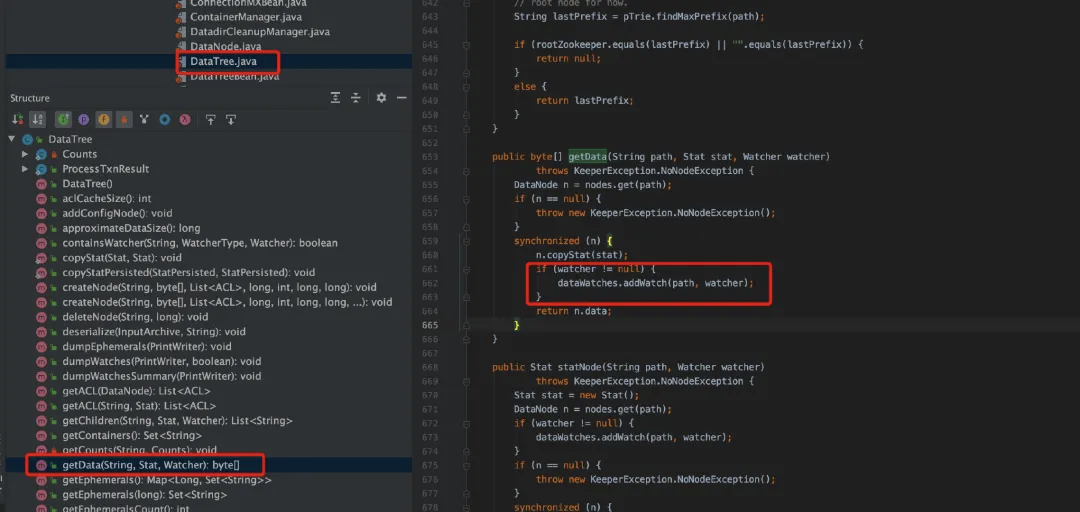
Task: Expand the ProcessTxnResult inner class node
Action: coord(25,169)
